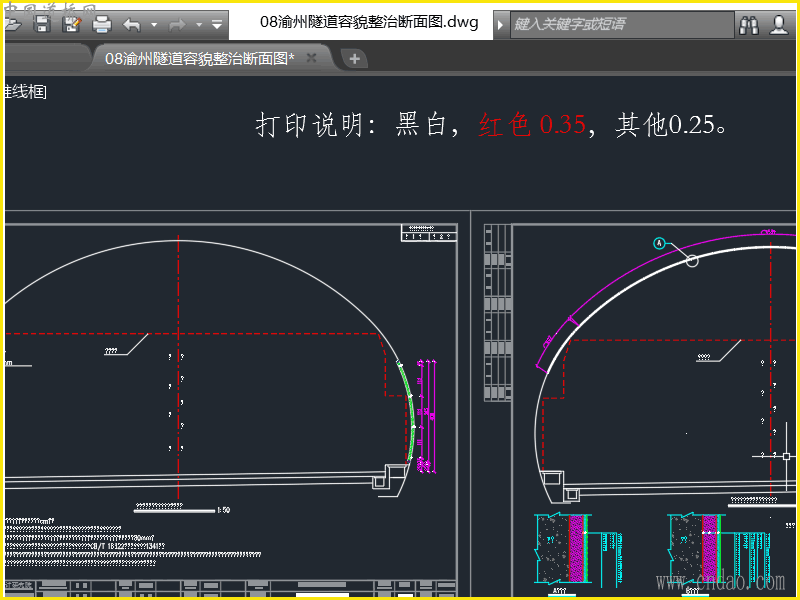Click the Save icon in quick access toolbar
800x600 pixels.
tap(42, 24)
